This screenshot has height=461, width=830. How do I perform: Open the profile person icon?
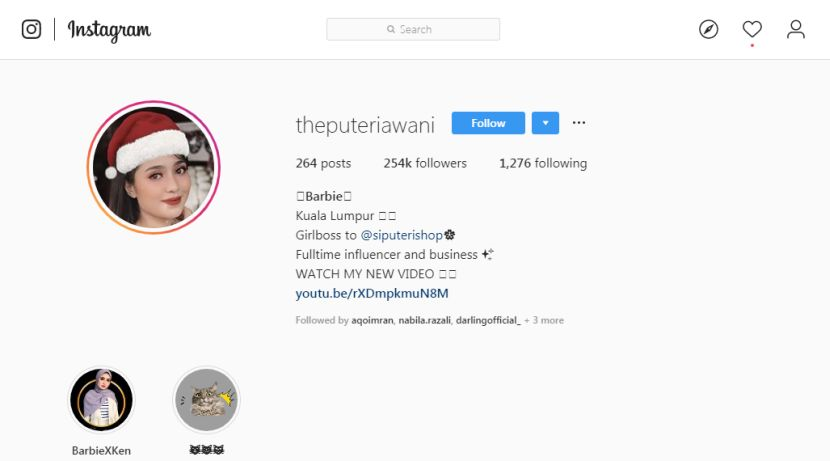click(796, 29)
